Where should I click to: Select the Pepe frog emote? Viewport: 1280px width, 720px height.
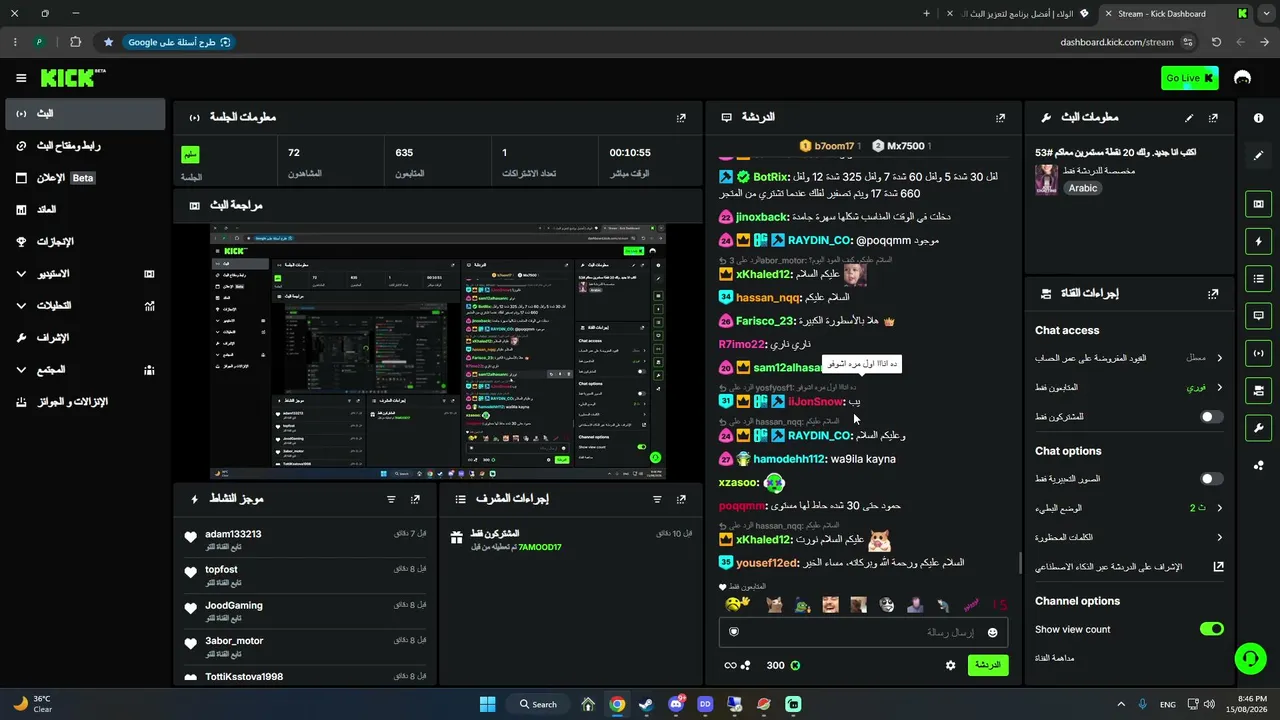coord(802,604)
